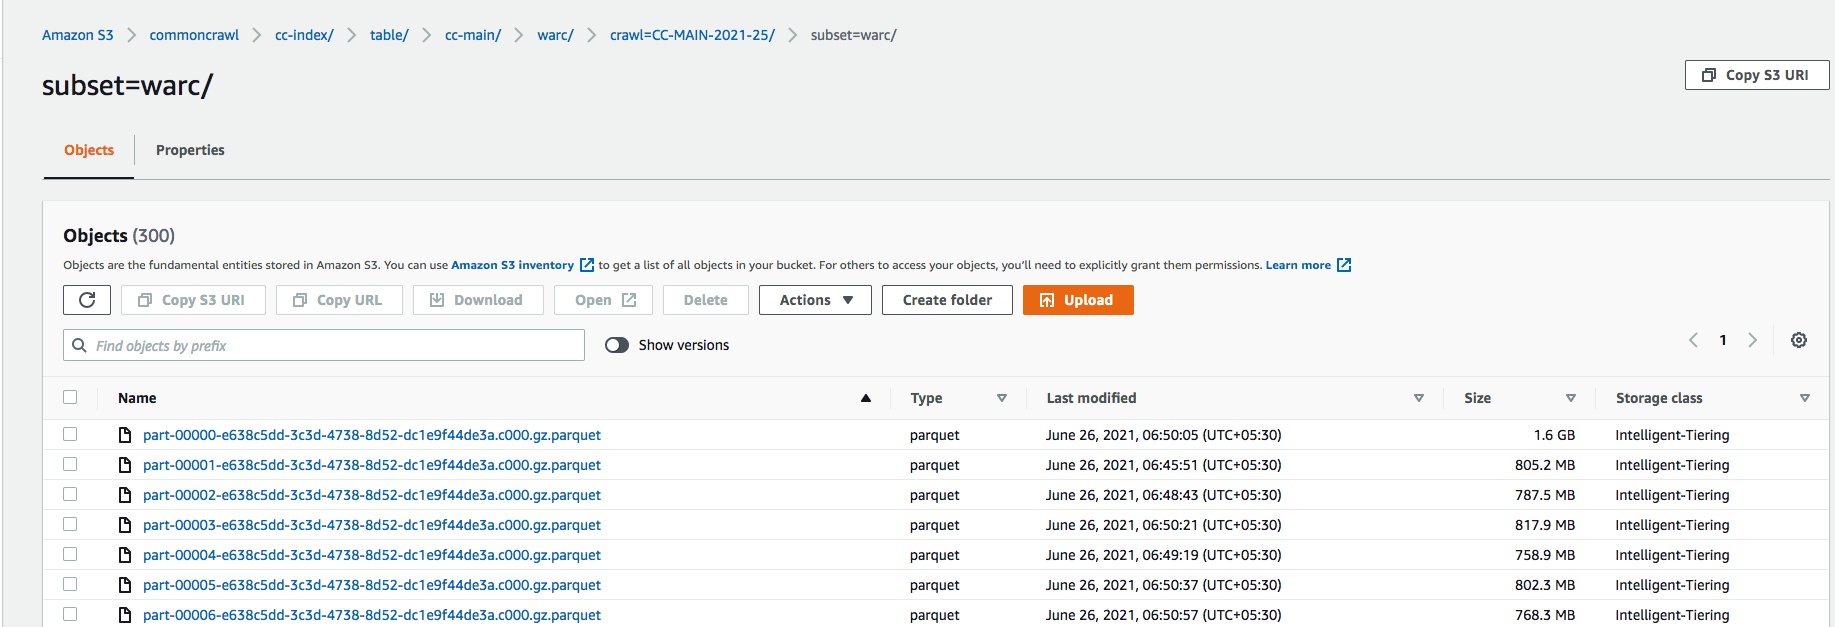Click the file icon for part-00000 row
The height and width of the screenshot is (627, 1835).
125,435
